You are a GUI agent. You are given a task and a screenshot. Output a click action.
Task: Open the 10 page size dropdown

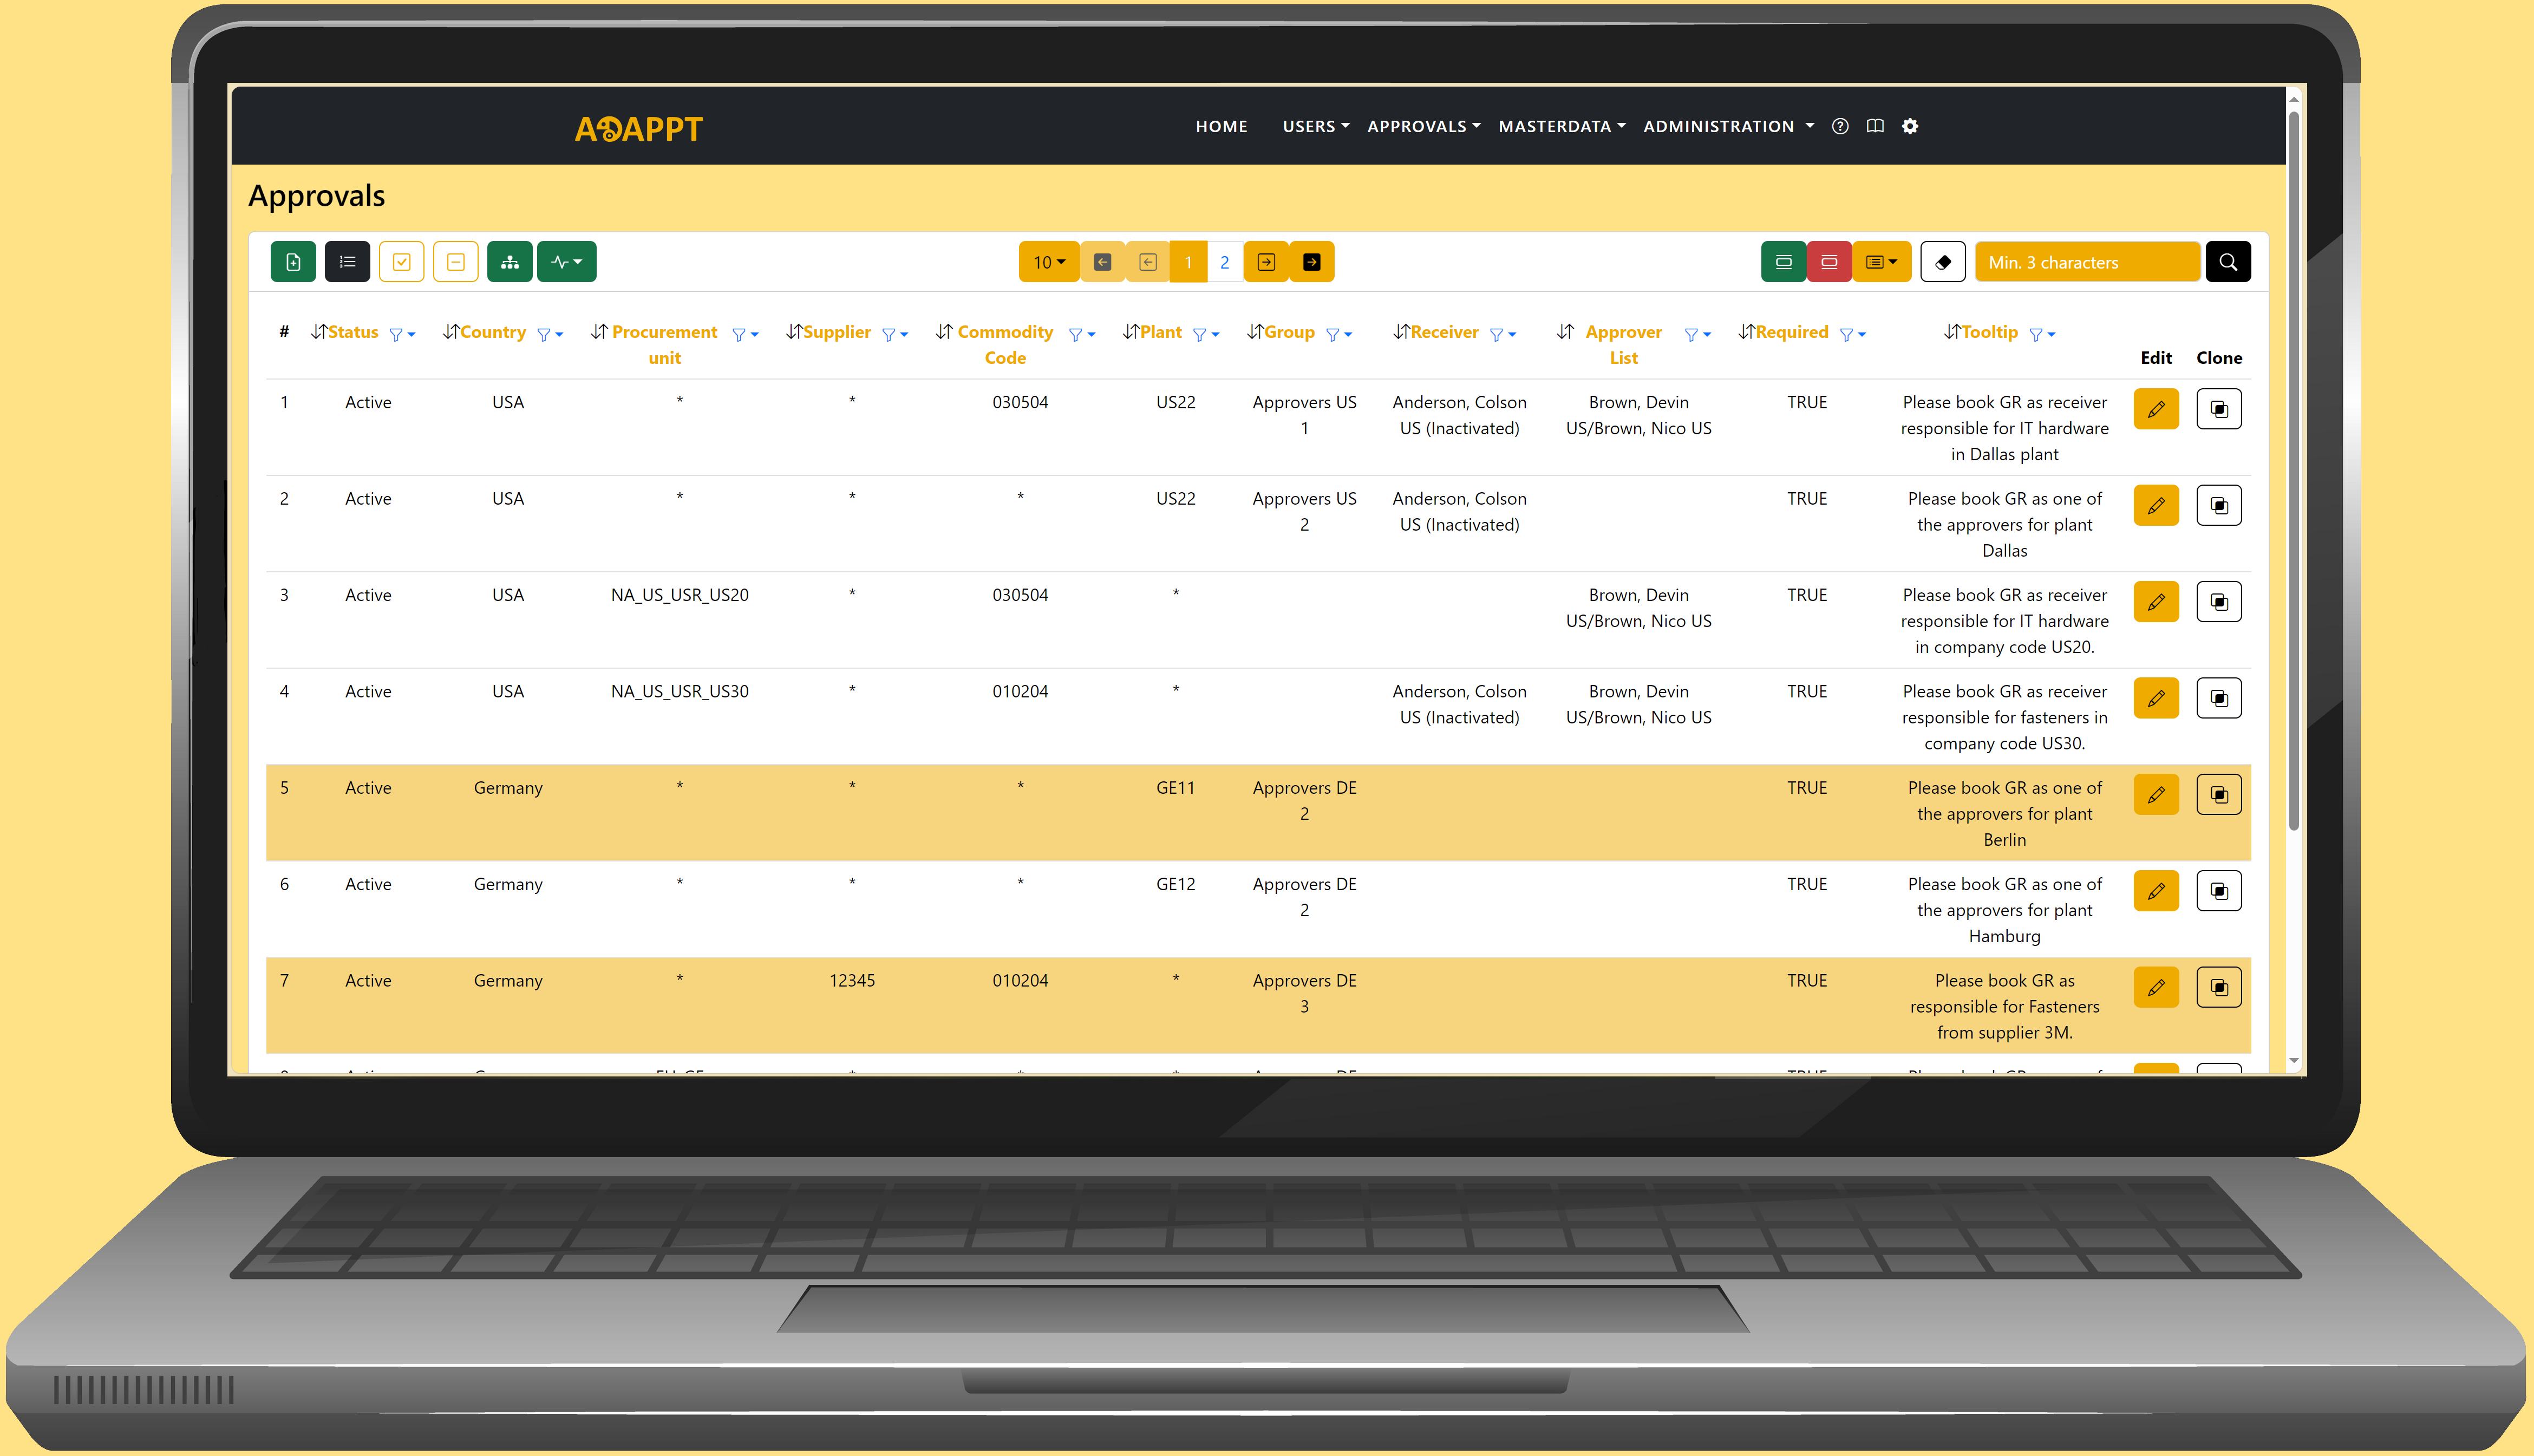[1048, 262]
